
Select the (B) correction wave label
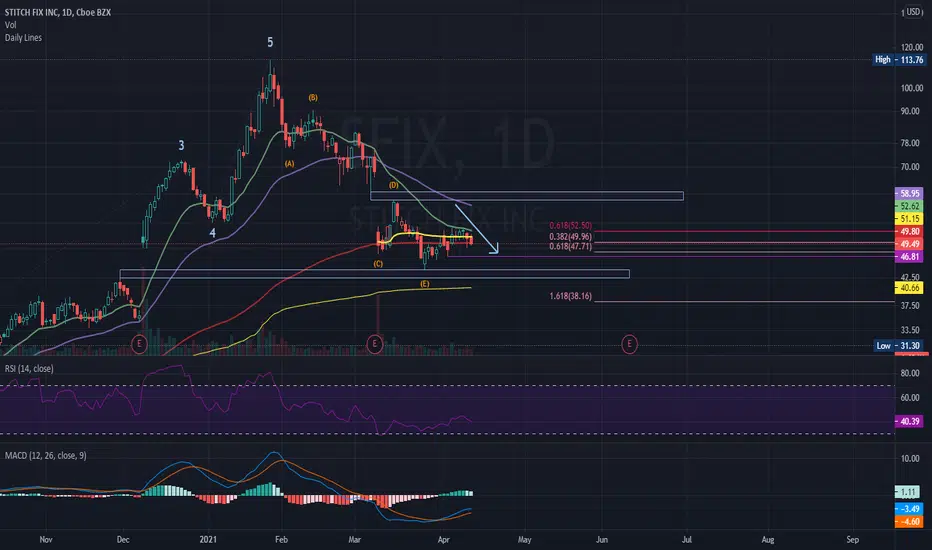click(313, 98)
